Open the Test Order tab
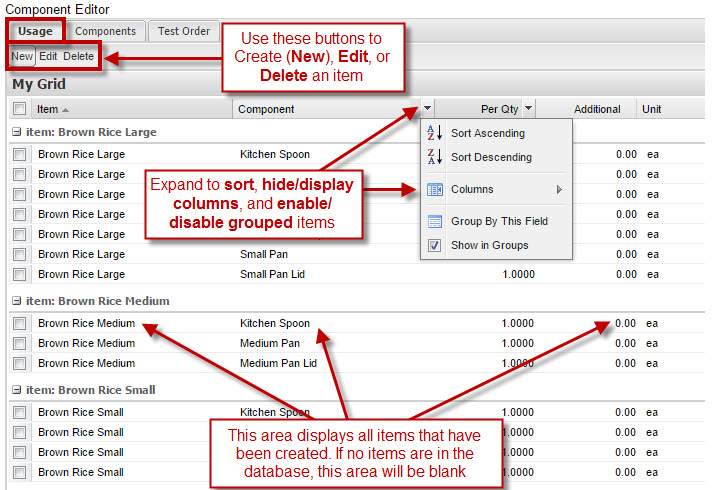 coord(184,31)
